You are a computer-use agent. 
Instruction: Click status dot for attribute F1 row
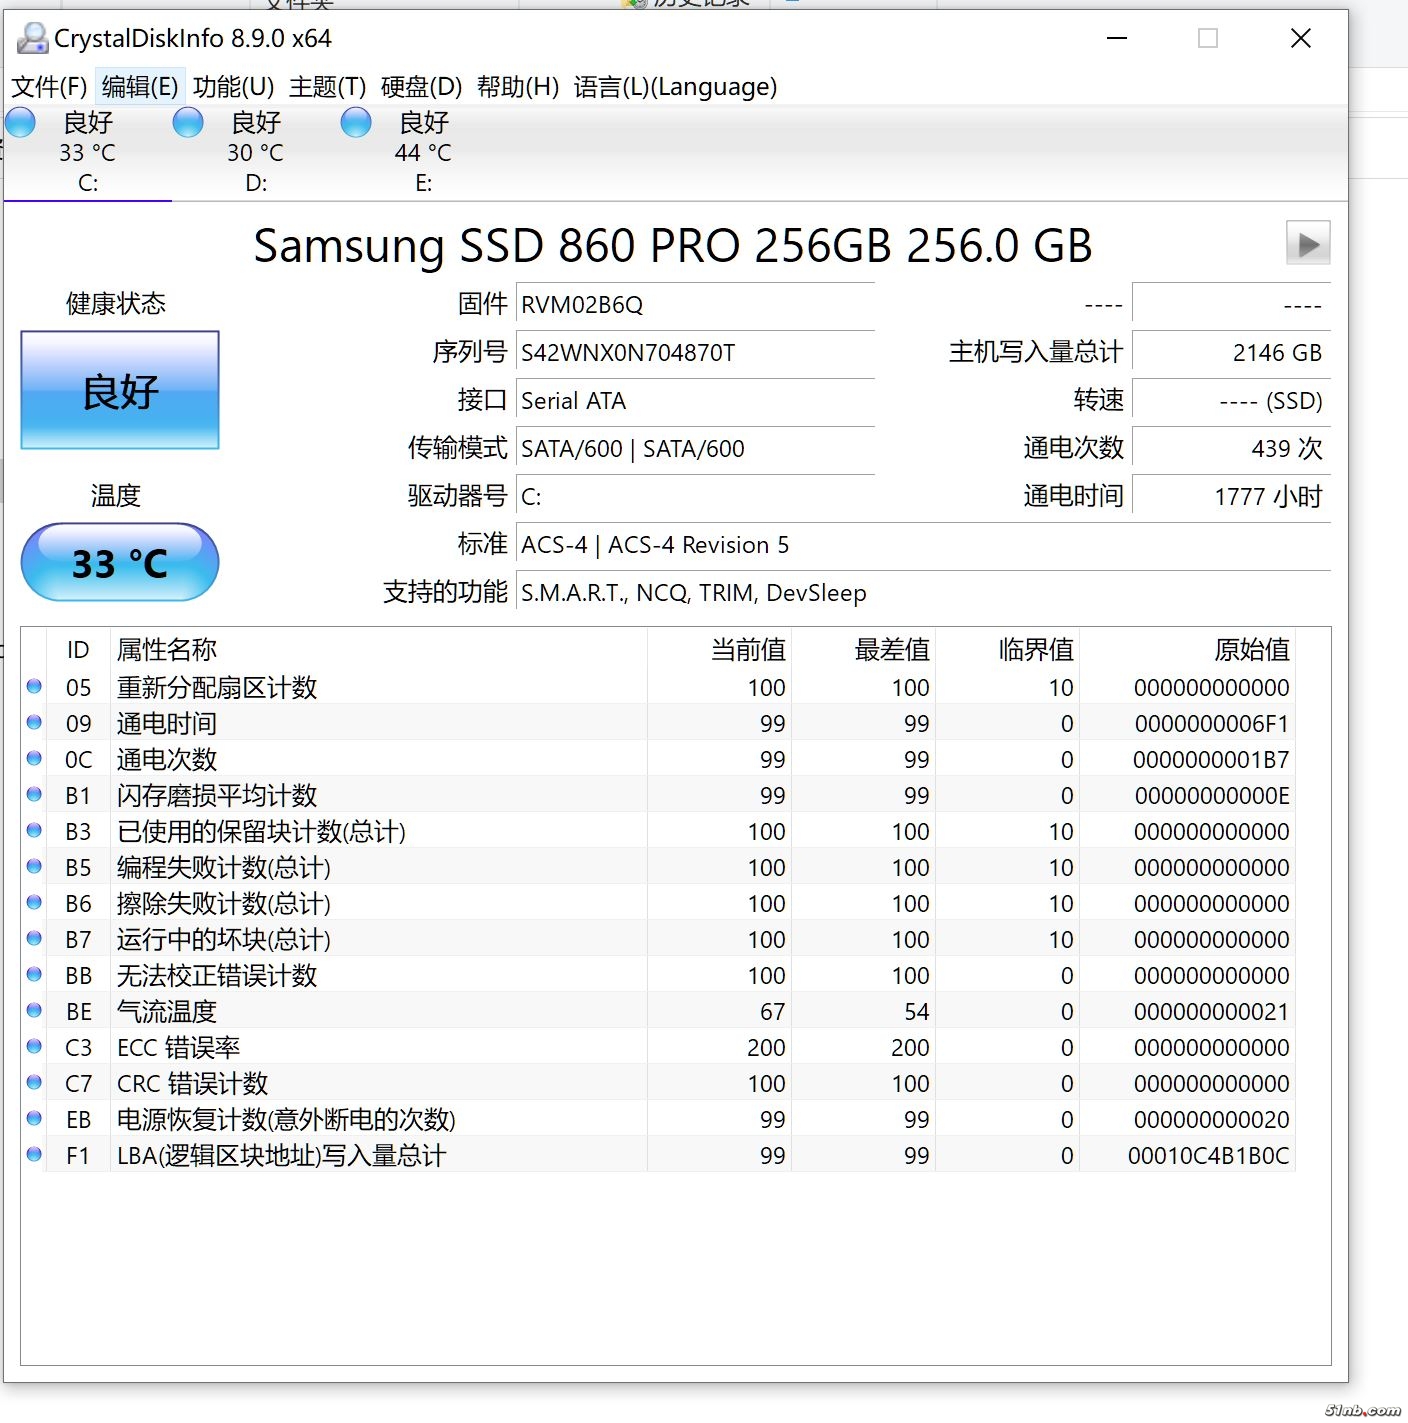pyautogui.click(x=34, y=1154)
